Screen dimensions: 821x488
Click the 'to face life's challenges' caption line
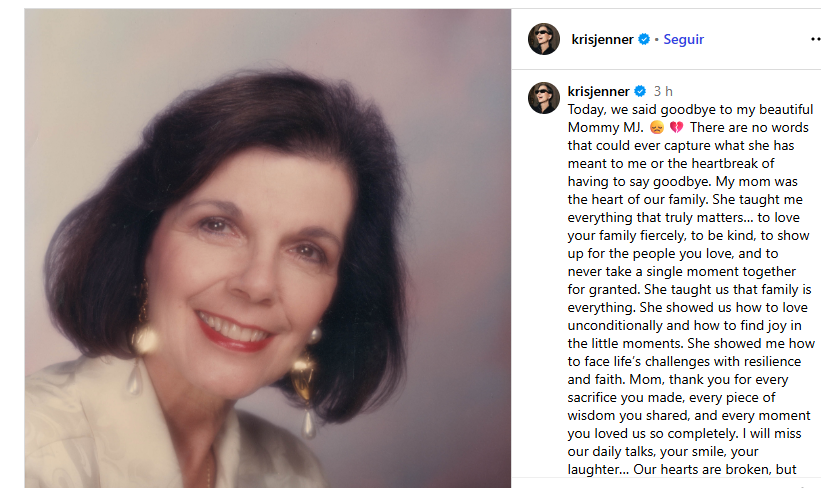click(684, 361)
